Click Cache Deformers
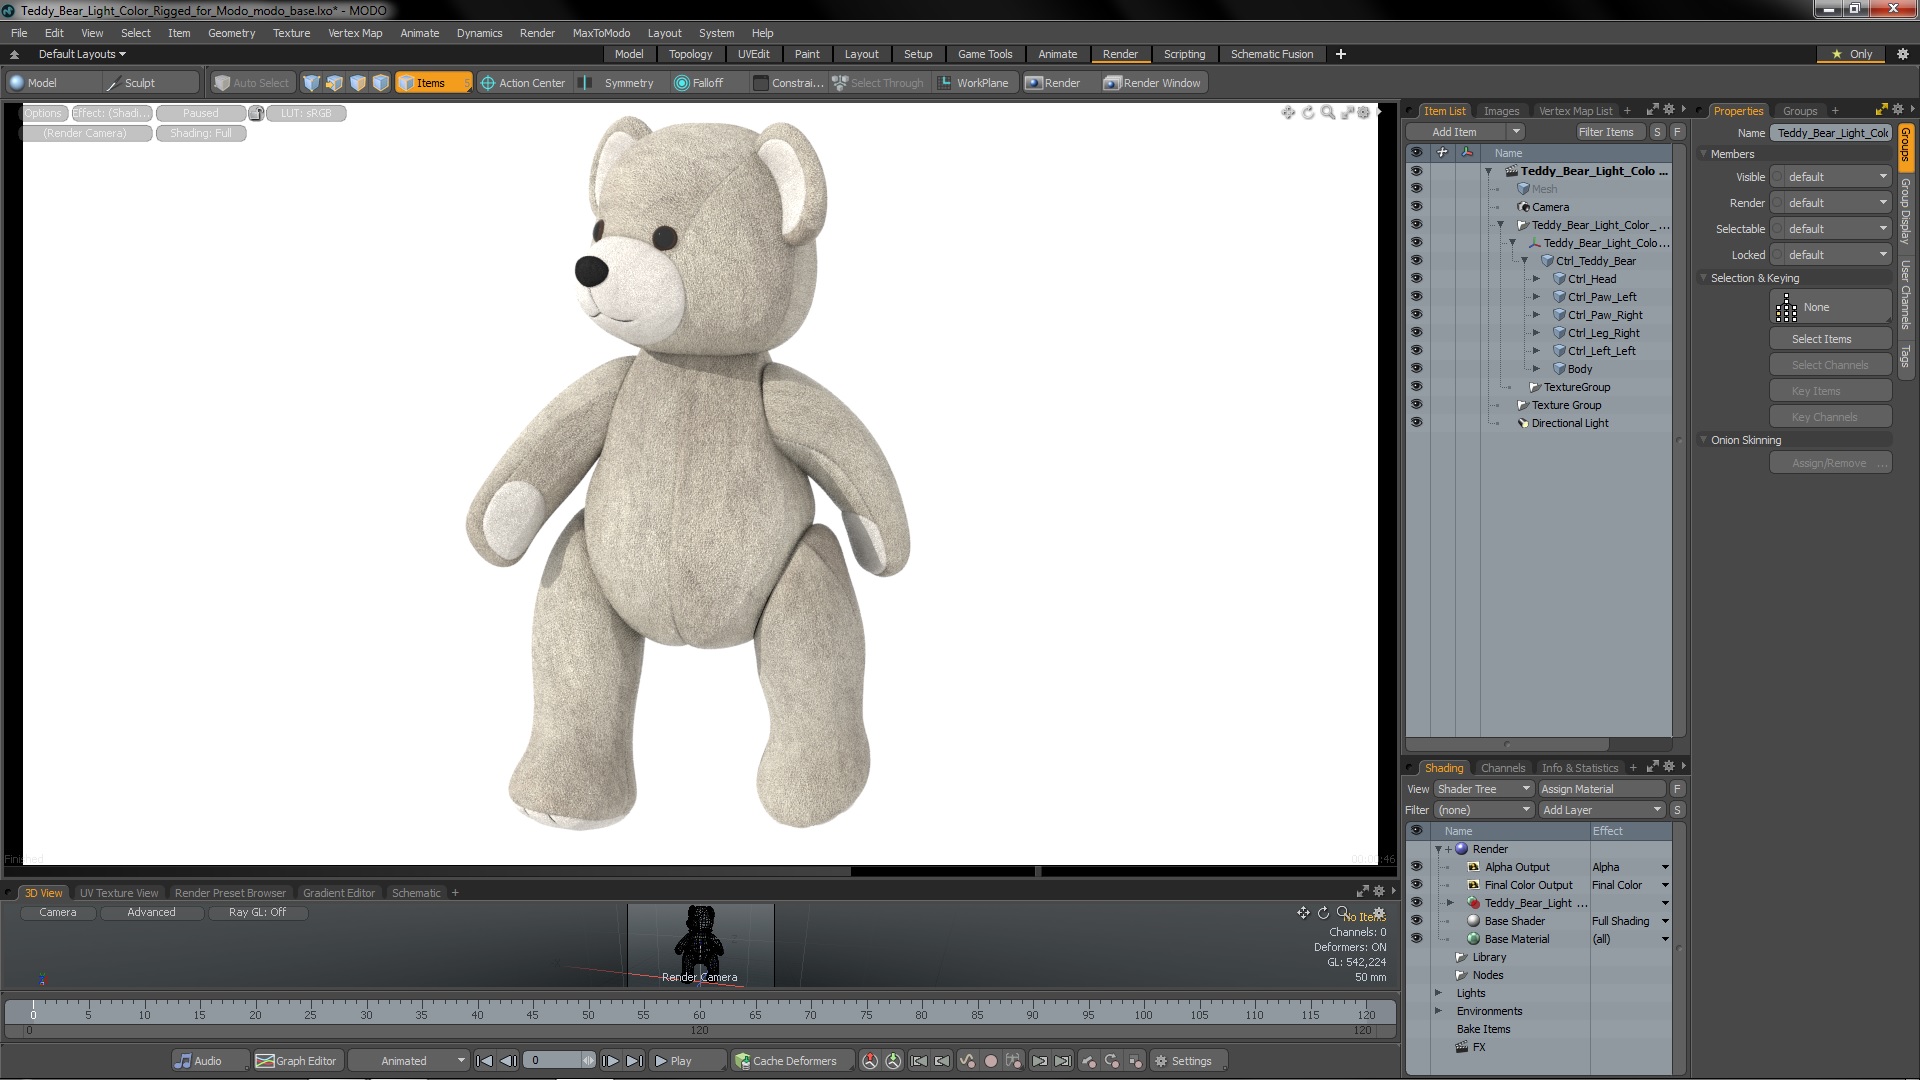Screen dimensions: 1920x1080 point(793,1061)
